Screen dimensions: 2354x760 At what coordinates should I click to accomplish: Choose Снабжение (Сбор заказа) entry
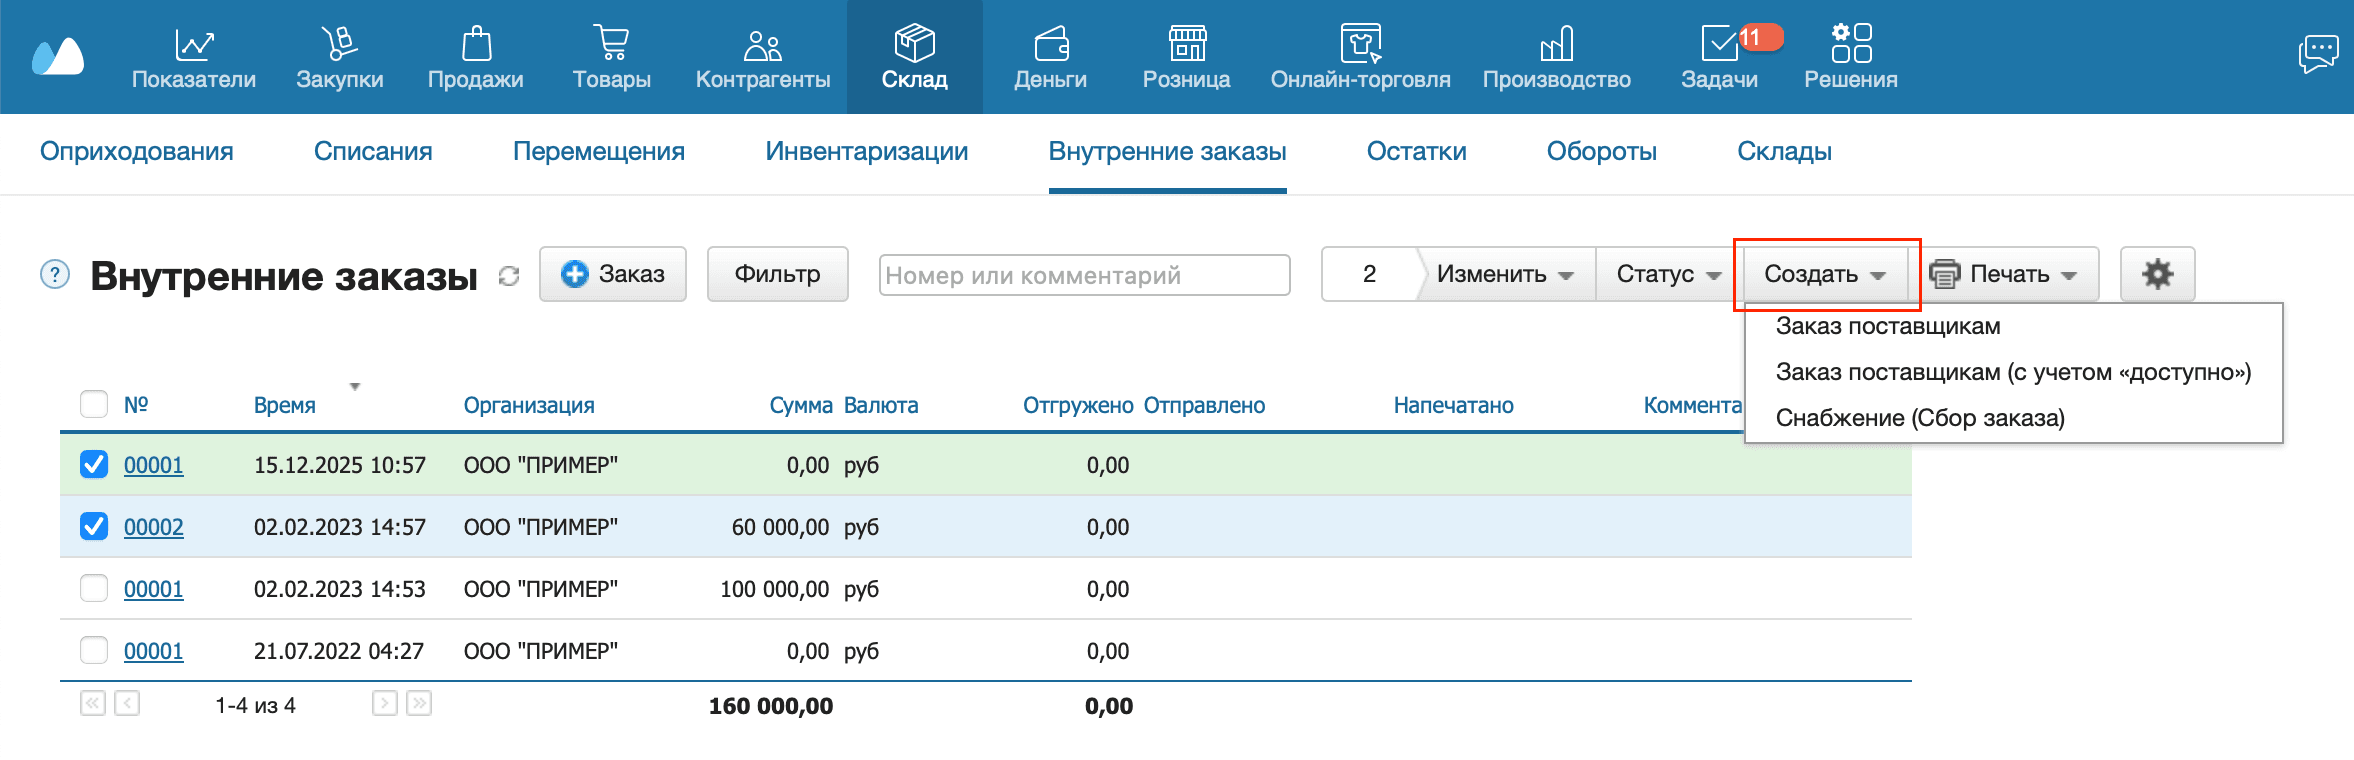tap(1920, 418)
